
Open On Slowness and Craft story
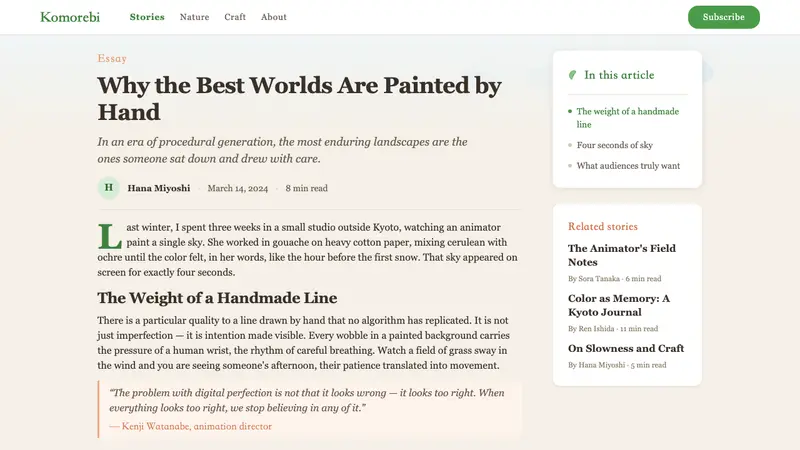coord(626,348)
